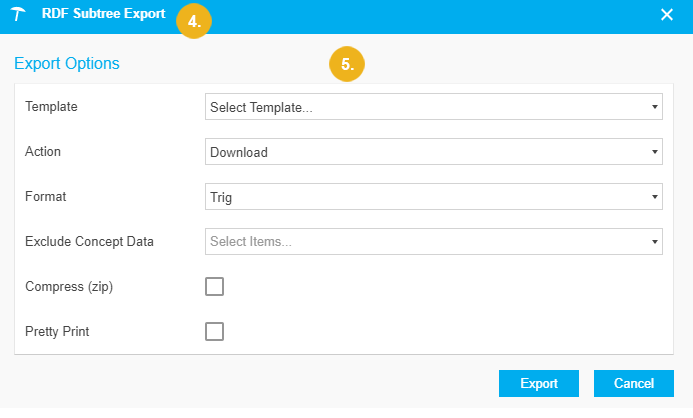Click the arrow of Exclude Concept Data selector
The height and width of the screenshot is (418, 693).
[653, 241]
